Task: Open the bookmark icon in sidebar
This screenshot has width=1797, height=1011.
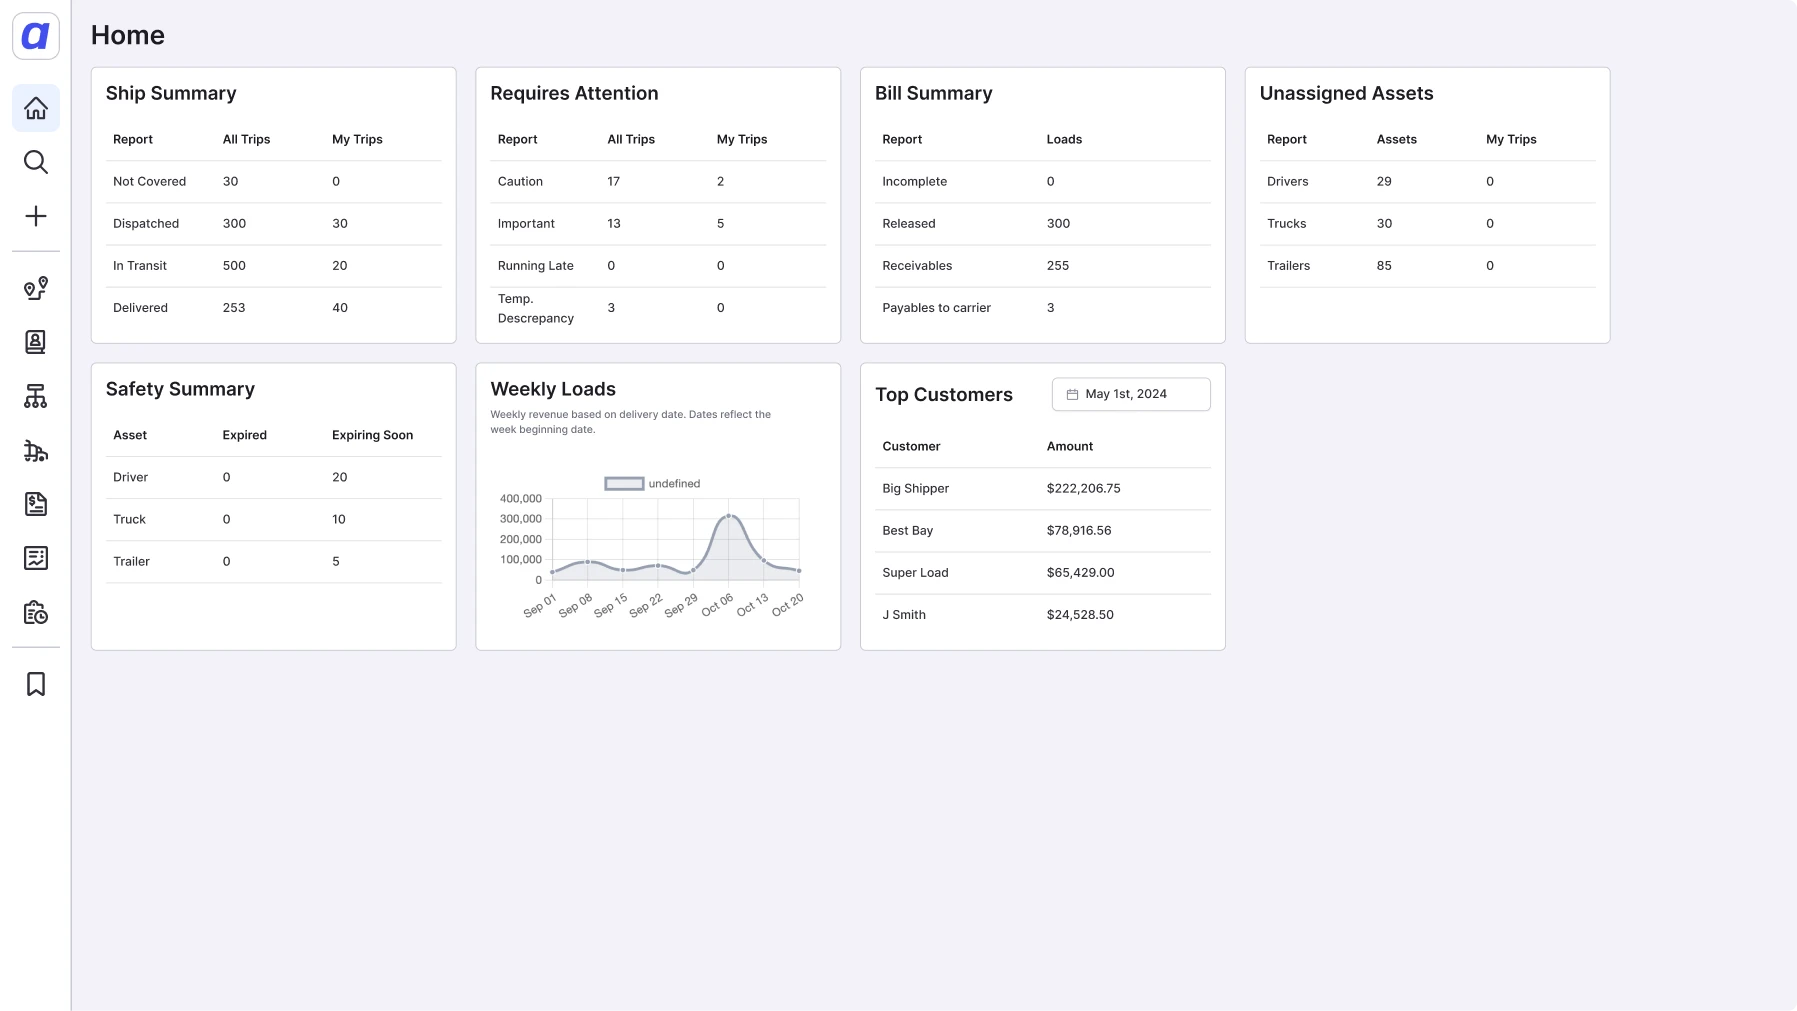Action: tap(36, 684)
